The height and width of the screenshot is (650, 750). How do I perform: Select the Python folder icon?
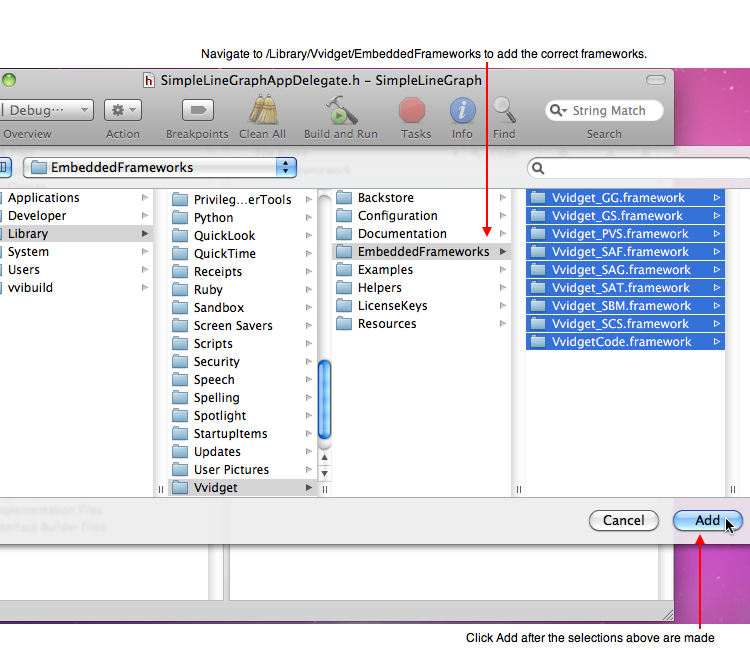(x=180, y=218)
